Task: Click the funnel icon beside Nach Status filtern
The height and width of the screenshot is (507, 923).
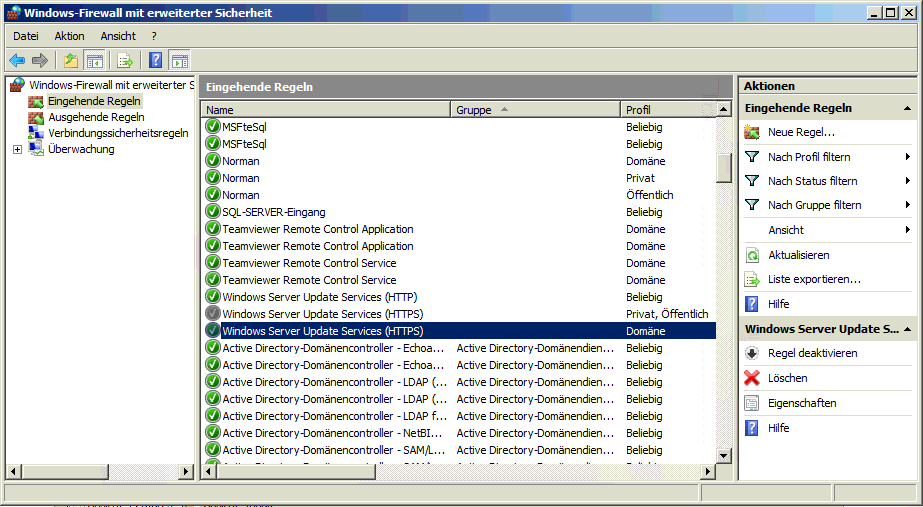Action: 752,181
